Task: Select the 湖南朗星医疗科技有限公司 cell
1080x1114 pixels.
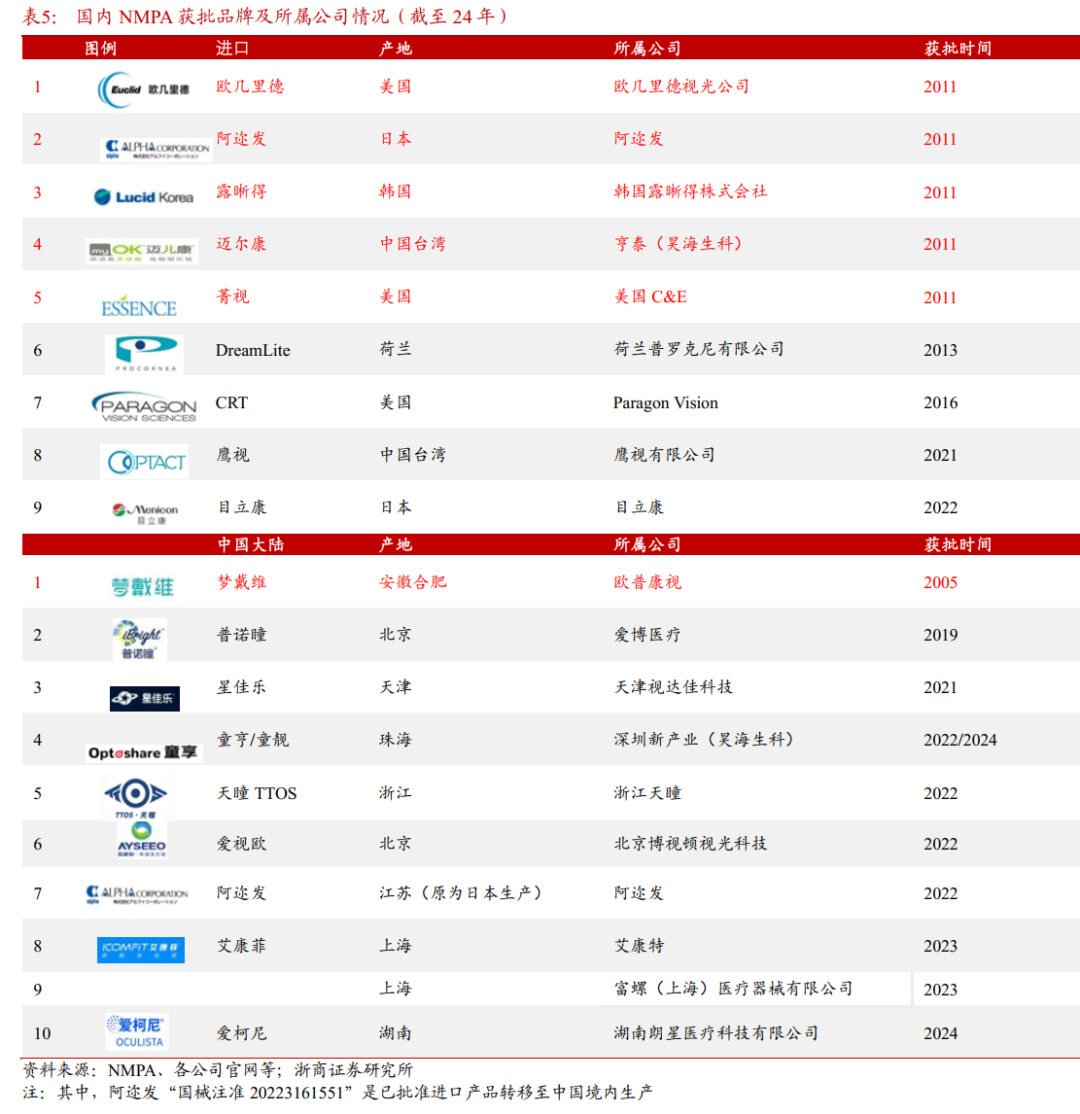Action: [716, 1033]
